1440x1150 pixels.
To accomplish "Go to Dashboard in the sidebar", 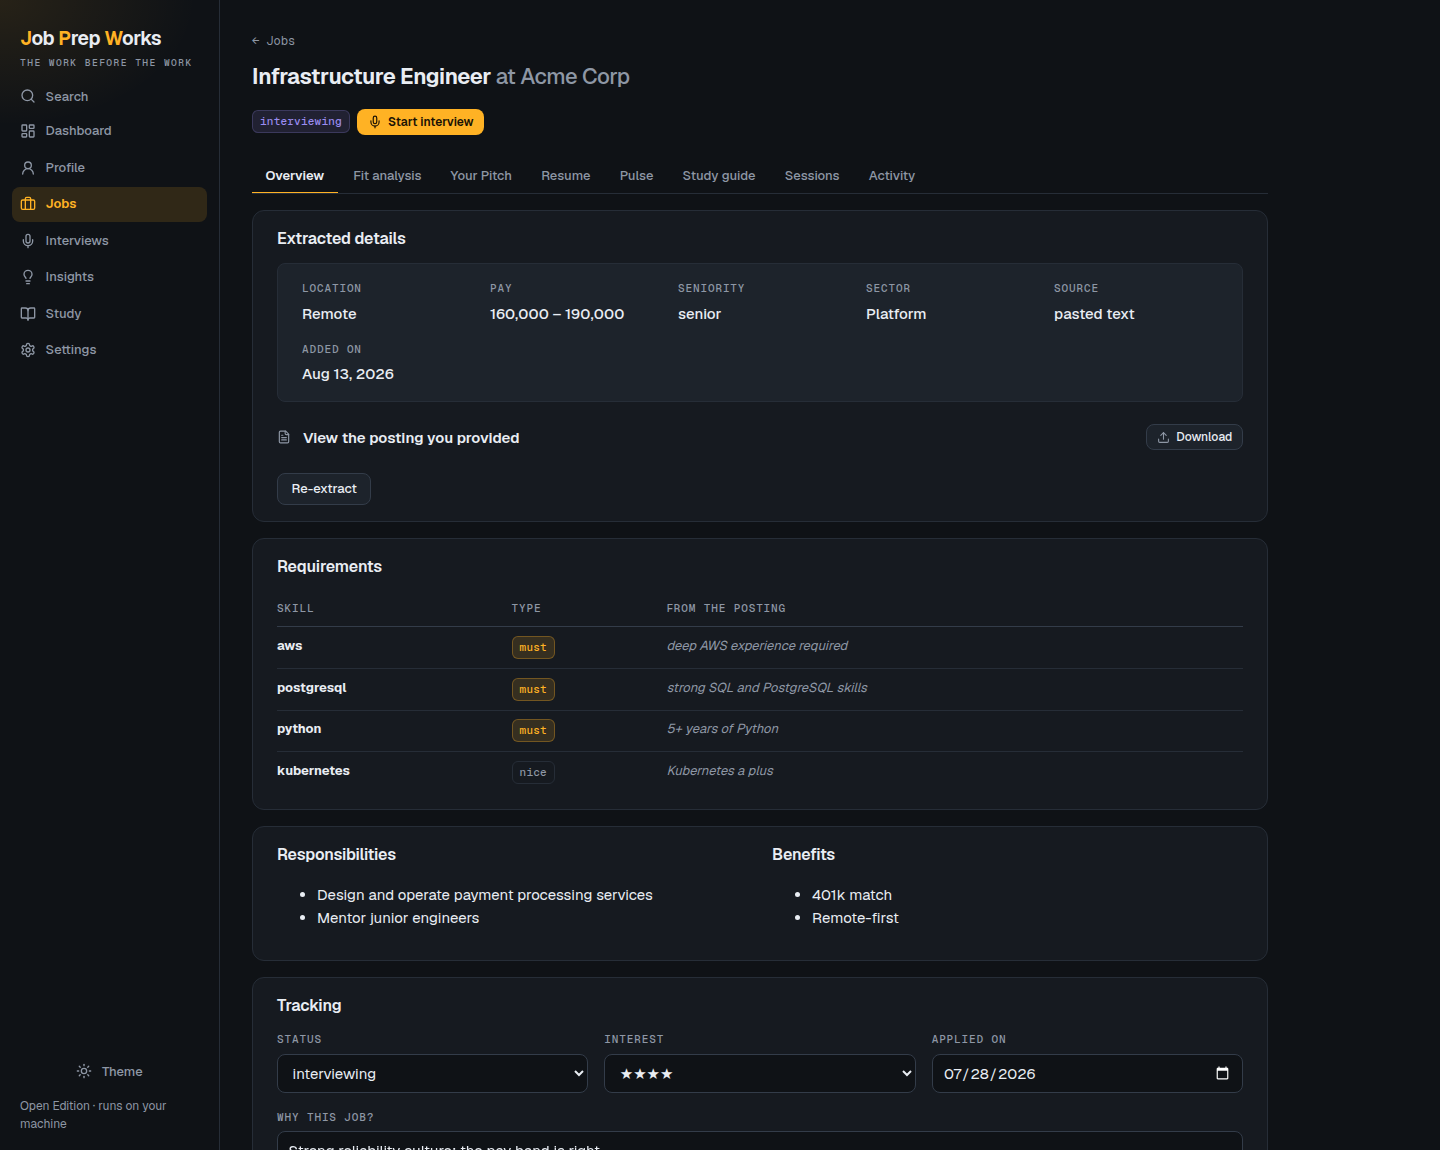I will [x=109, y=131].
